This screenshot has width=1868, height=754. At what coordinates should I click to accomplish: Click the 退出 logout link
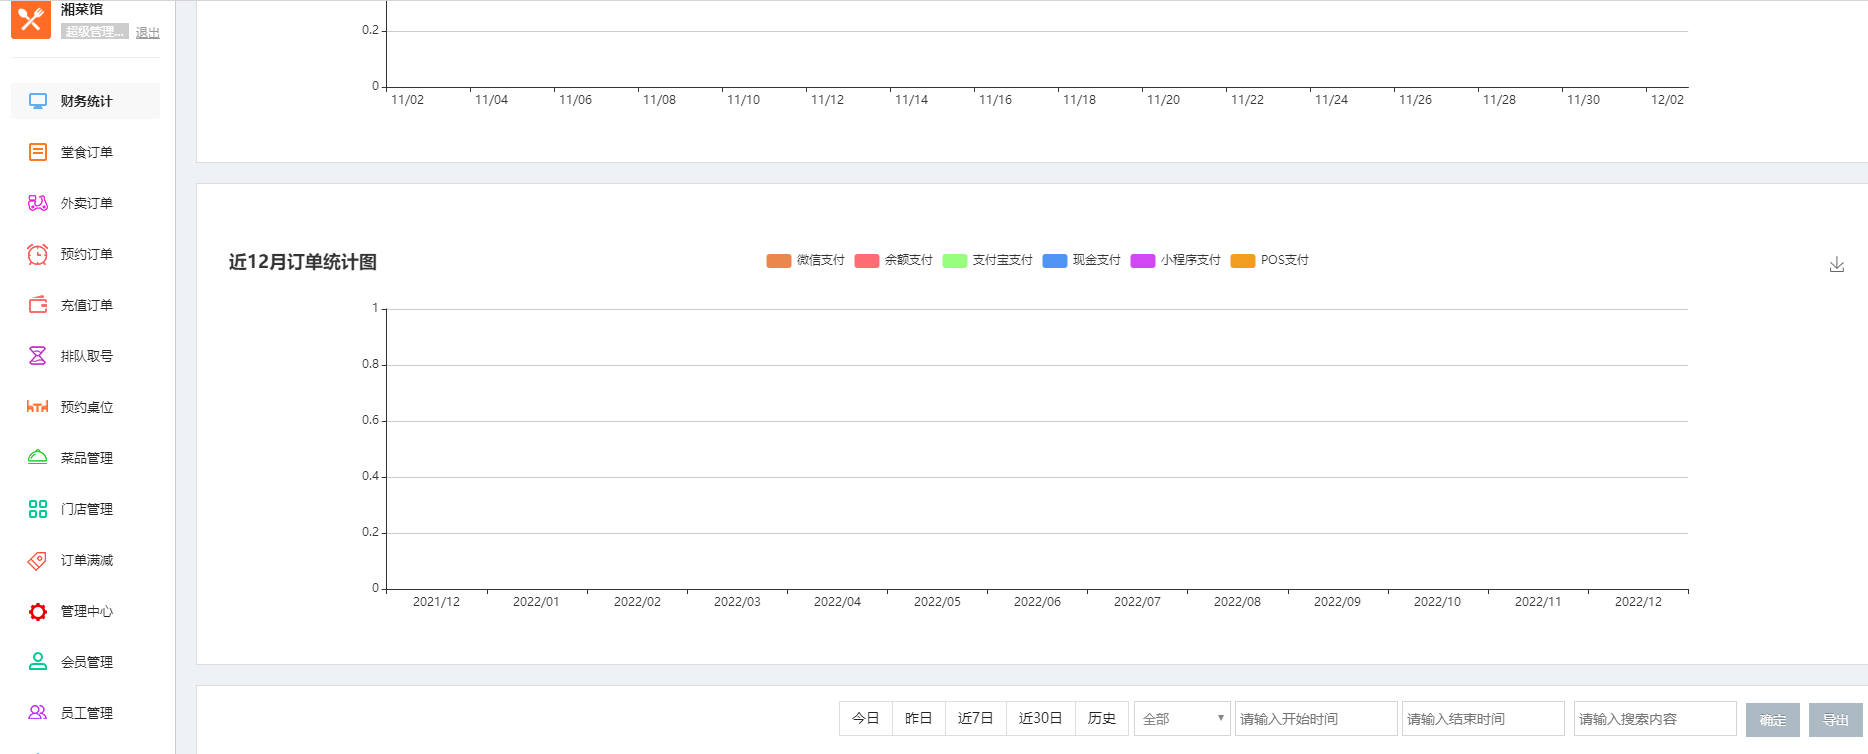tap(148, 32)
